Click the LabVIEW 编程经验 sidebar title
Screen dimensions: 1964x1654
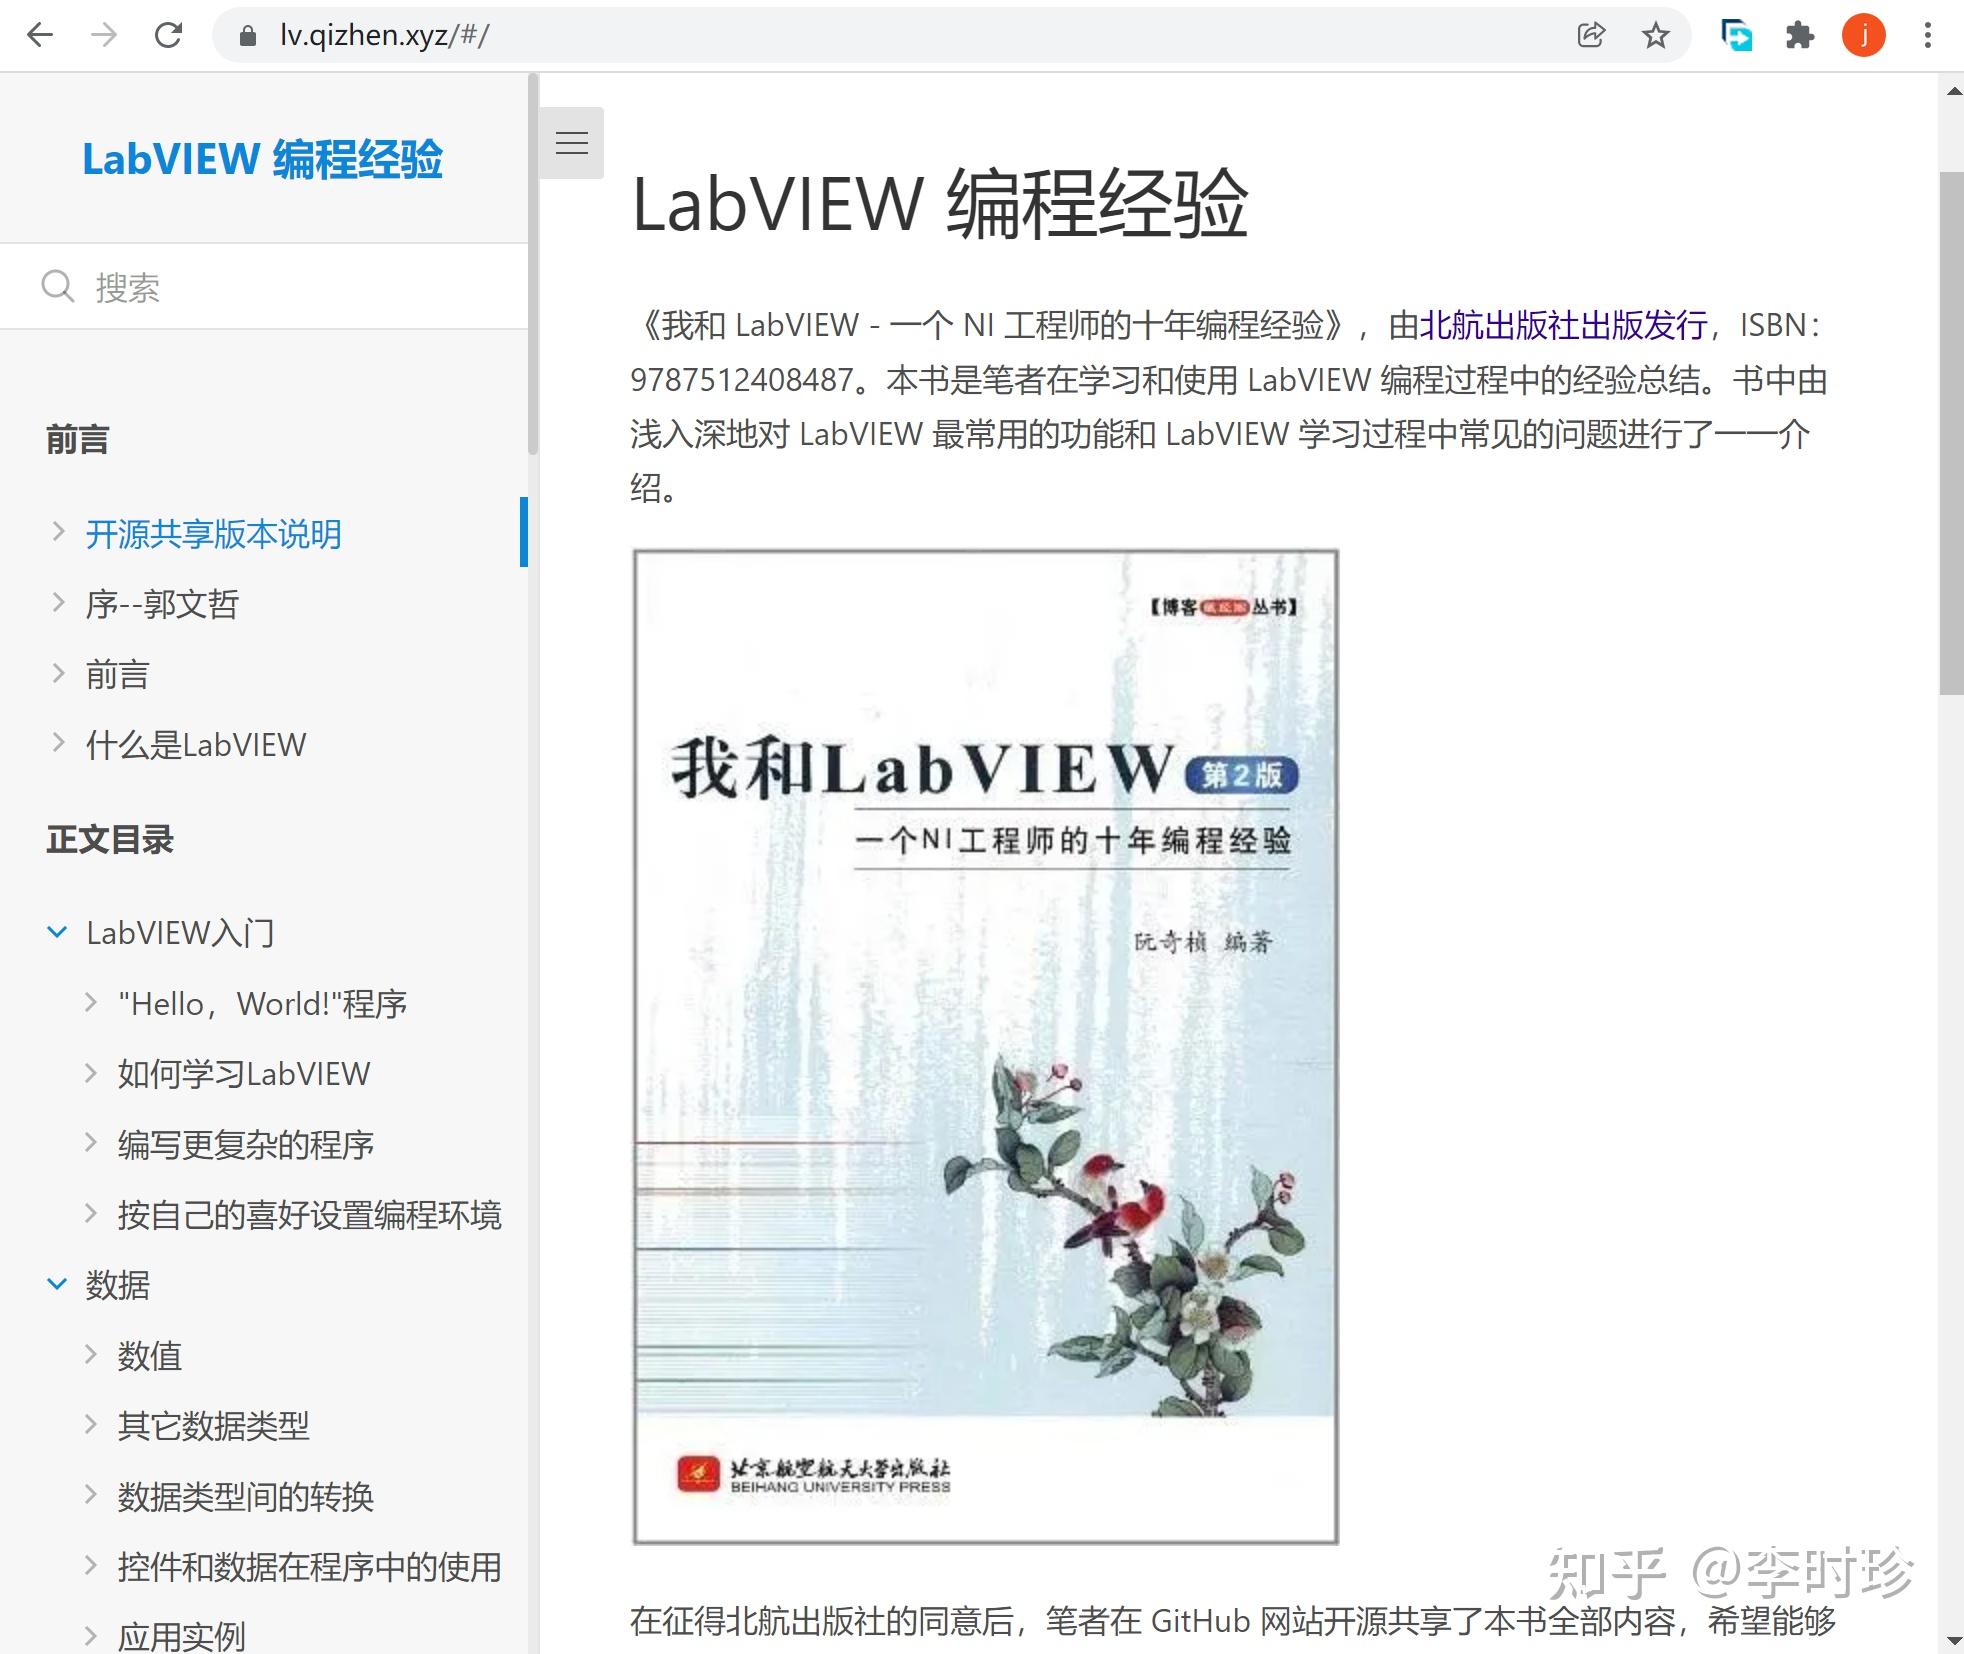(263, 158)
